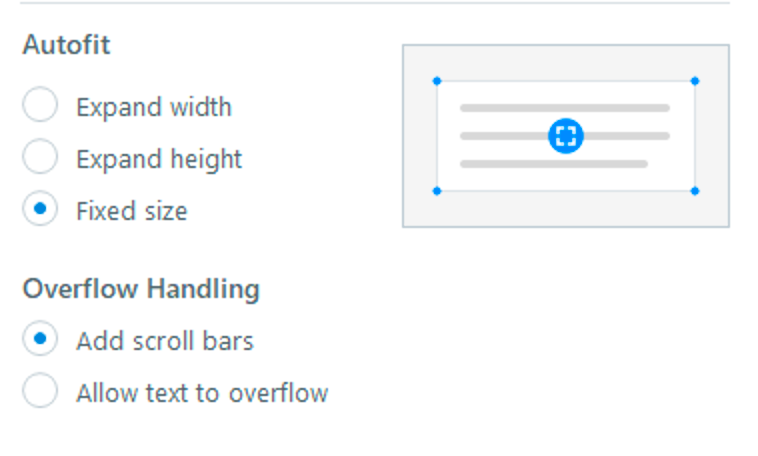Click the gray background of the autofit preview
Image resolution: width=758 pixels, height=456 pixels.
[420, 210]
